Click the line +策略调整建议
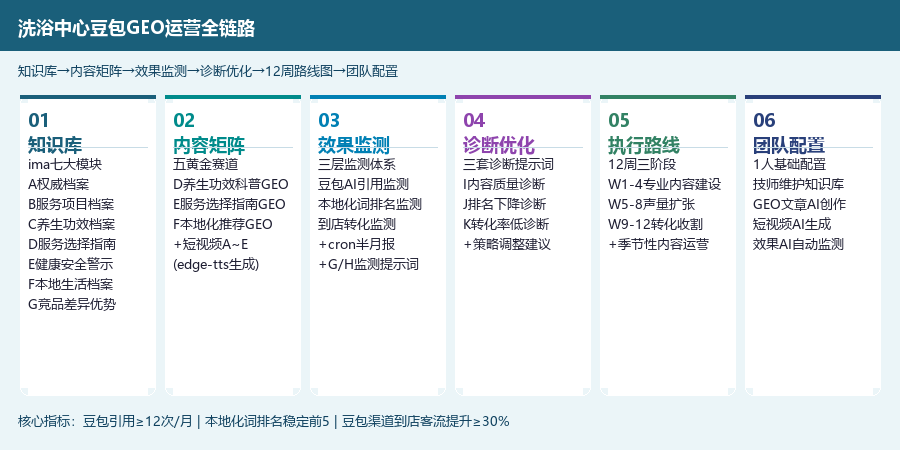 [x=507, y=245]
